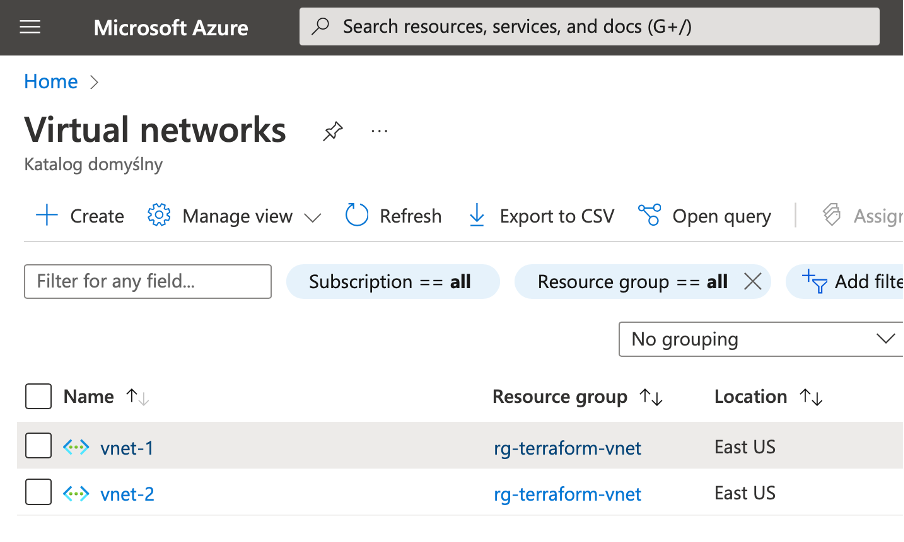
Task: Check the vnet-1 row checkbox
Action: click(39, 446)
